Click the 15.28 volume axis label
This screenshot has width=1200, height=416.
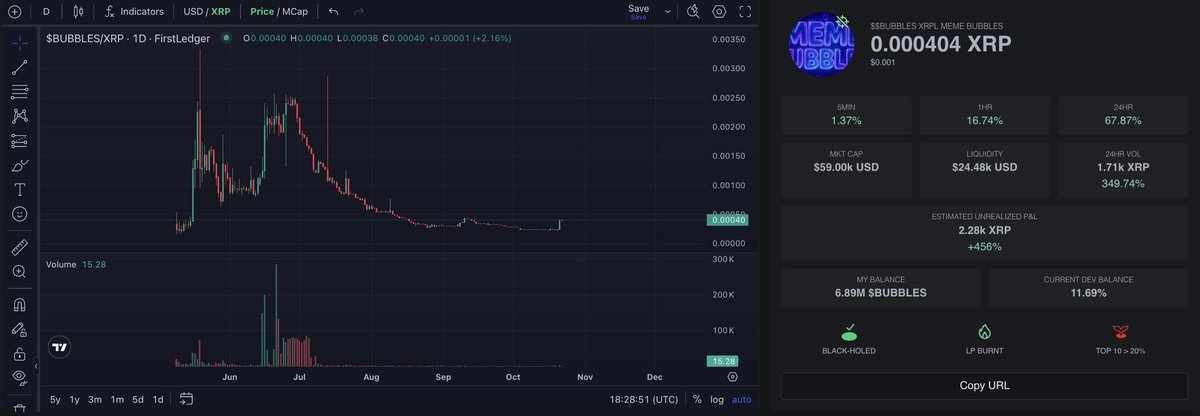point(722,360)
